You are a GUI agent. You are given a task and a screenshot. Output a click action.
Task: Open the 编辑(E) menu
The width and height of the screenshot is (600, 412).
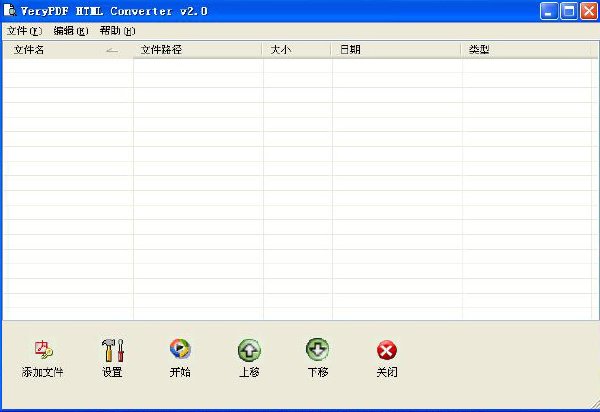click(71, 31)
